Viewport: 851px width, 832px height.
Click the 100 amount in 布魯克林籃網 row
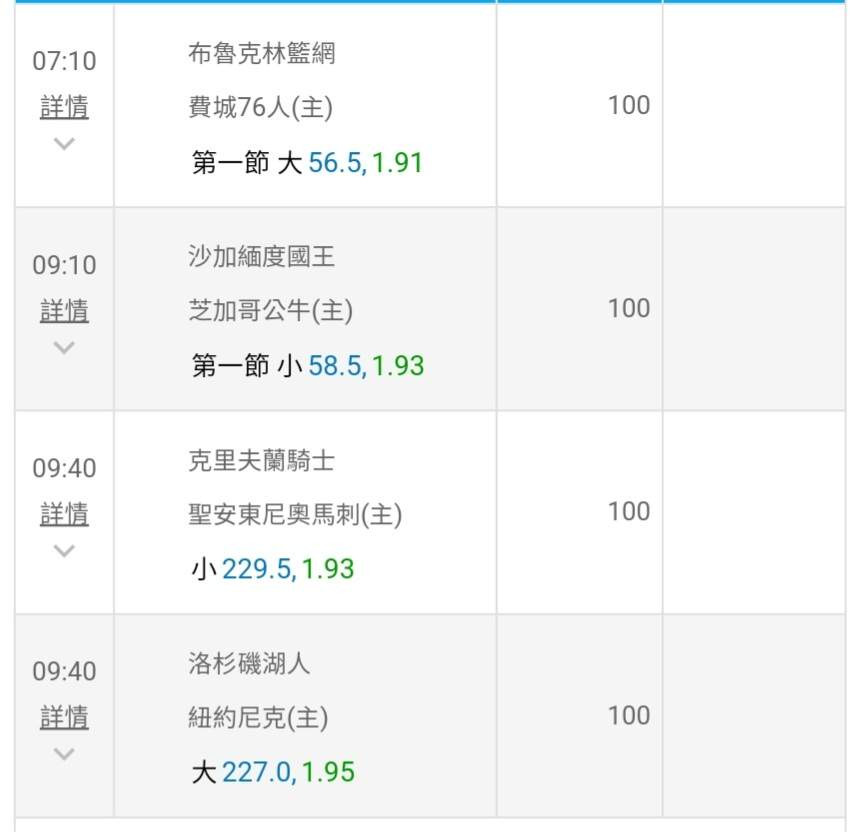point(629,105)
